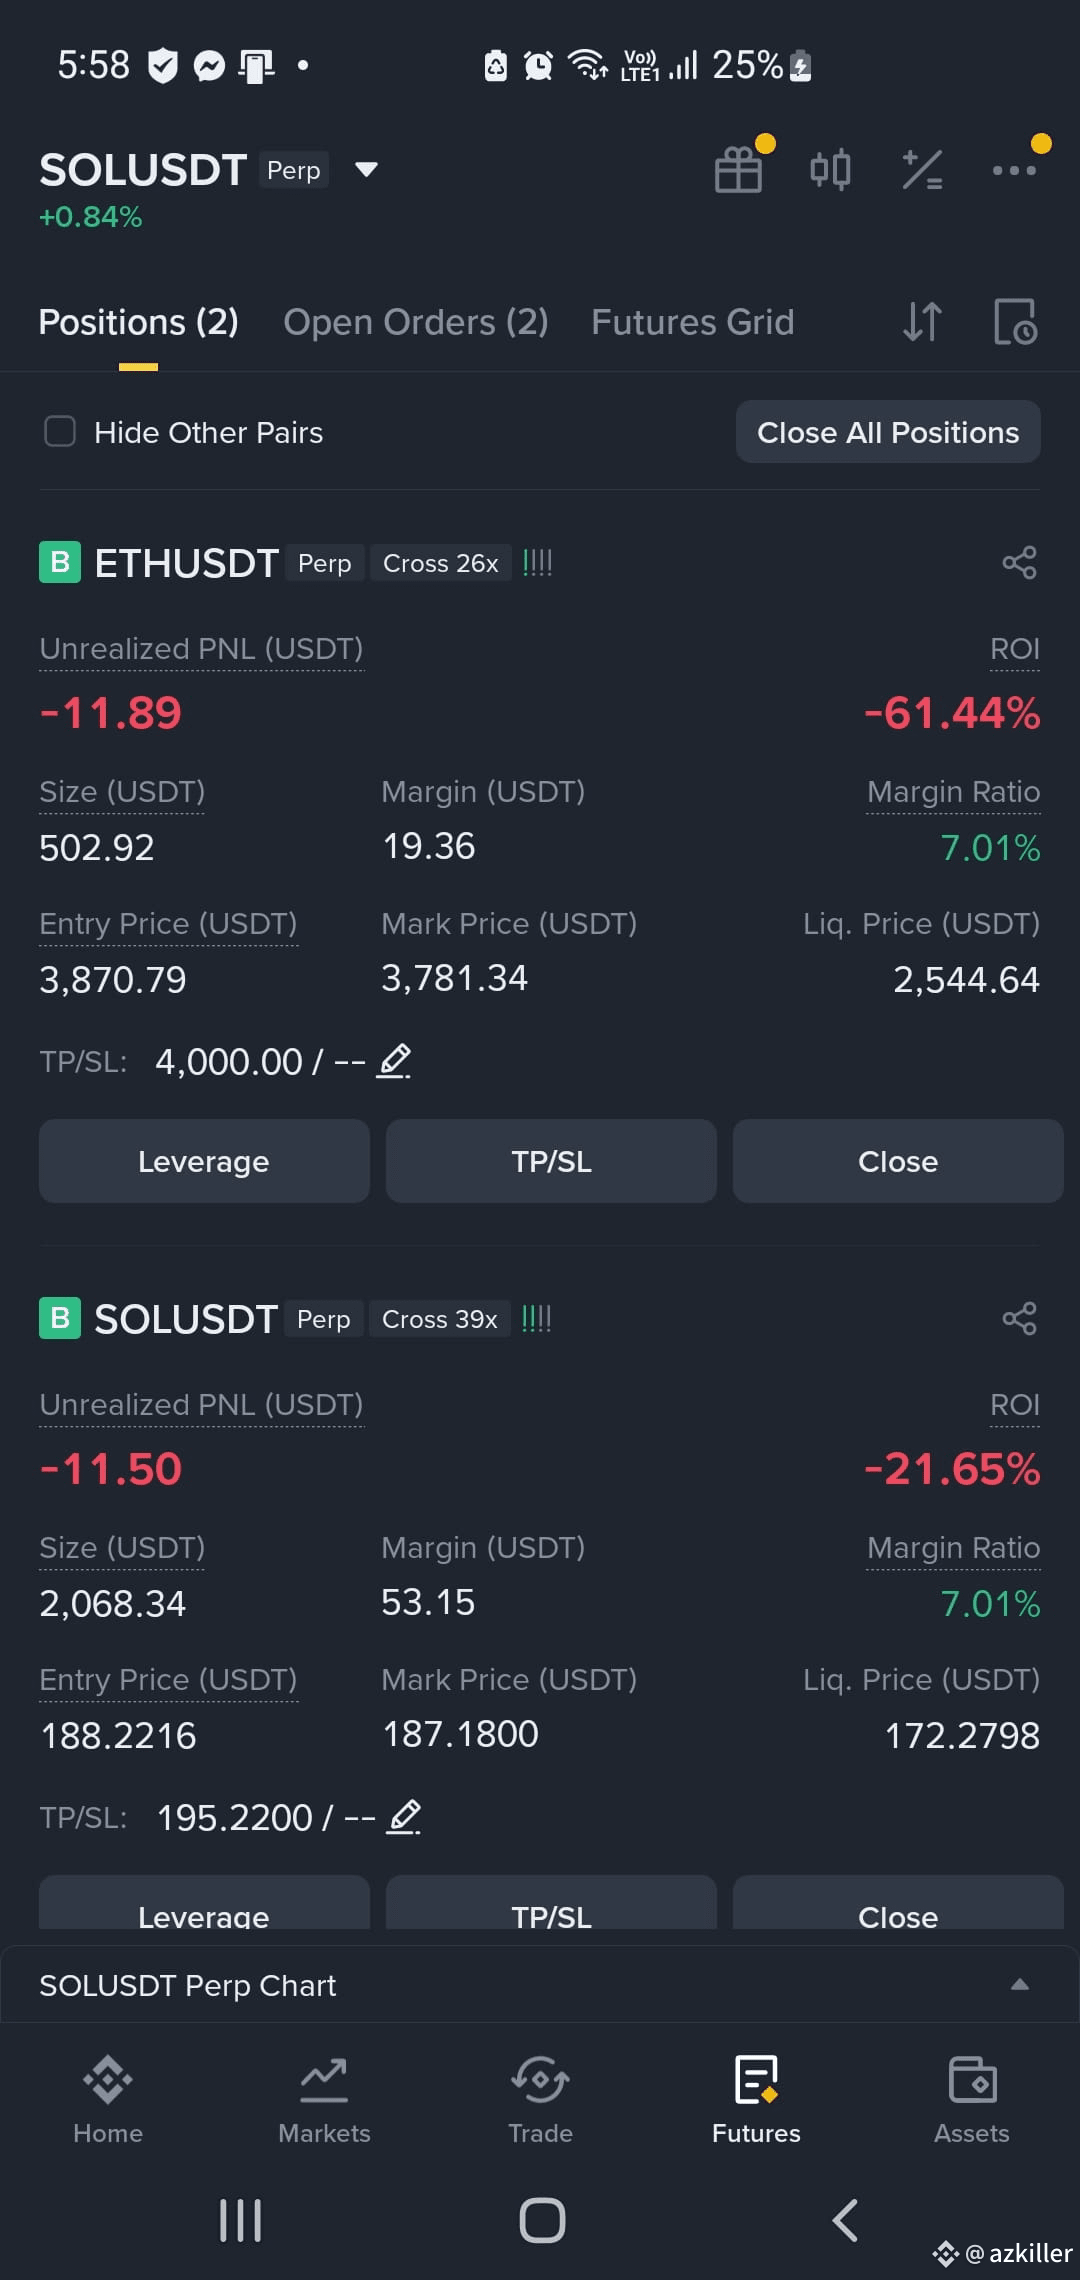This screenshot has height=2280, width=1080.
Task: Open the gift rewards icon
Action: click(739, 169)
